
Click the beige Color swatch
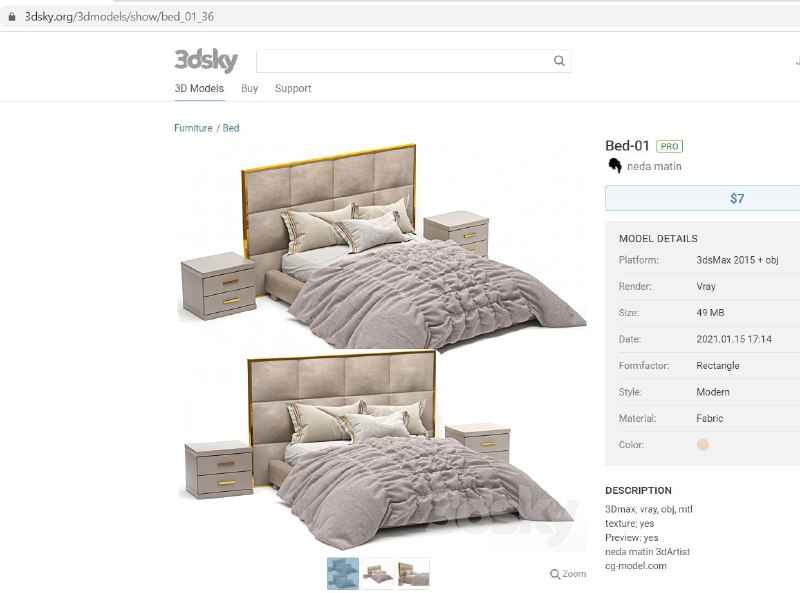coord(703,444)
